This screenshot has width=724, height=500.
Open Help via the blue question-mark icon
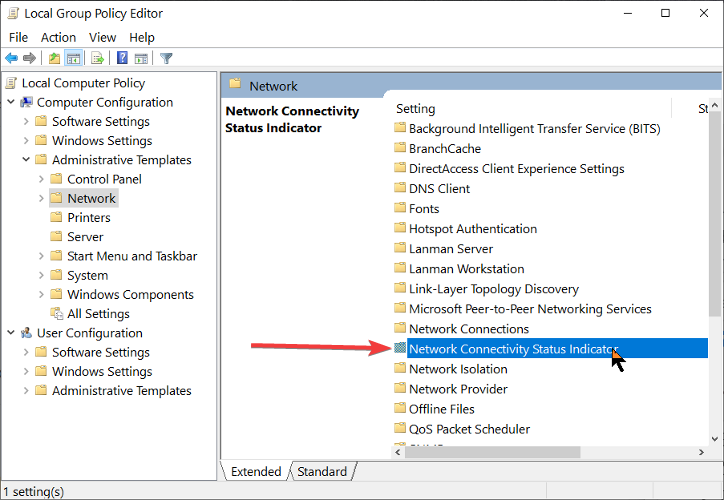pos(122,58)
